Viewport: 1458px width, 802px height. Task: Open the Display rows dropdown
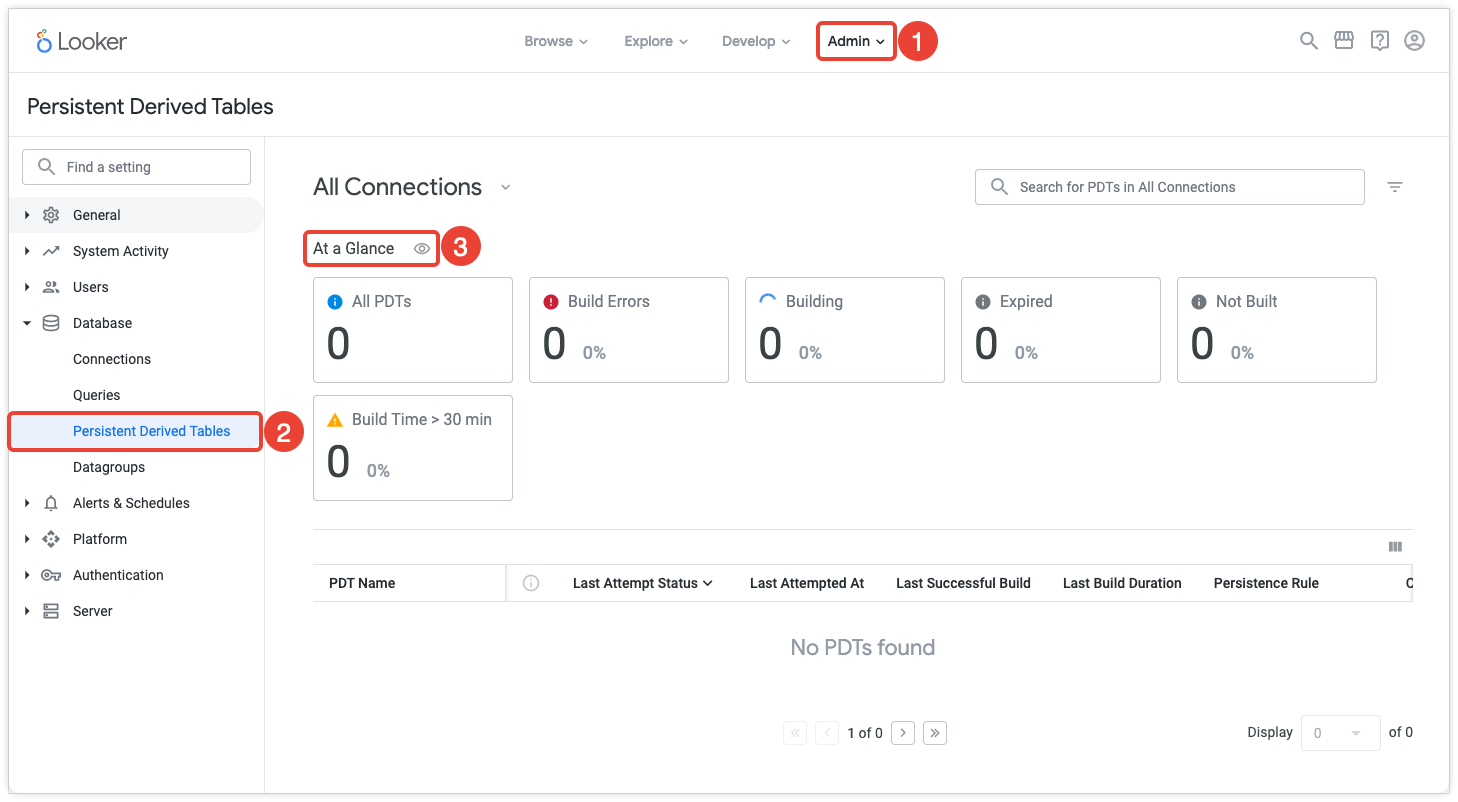(1340, 733)
